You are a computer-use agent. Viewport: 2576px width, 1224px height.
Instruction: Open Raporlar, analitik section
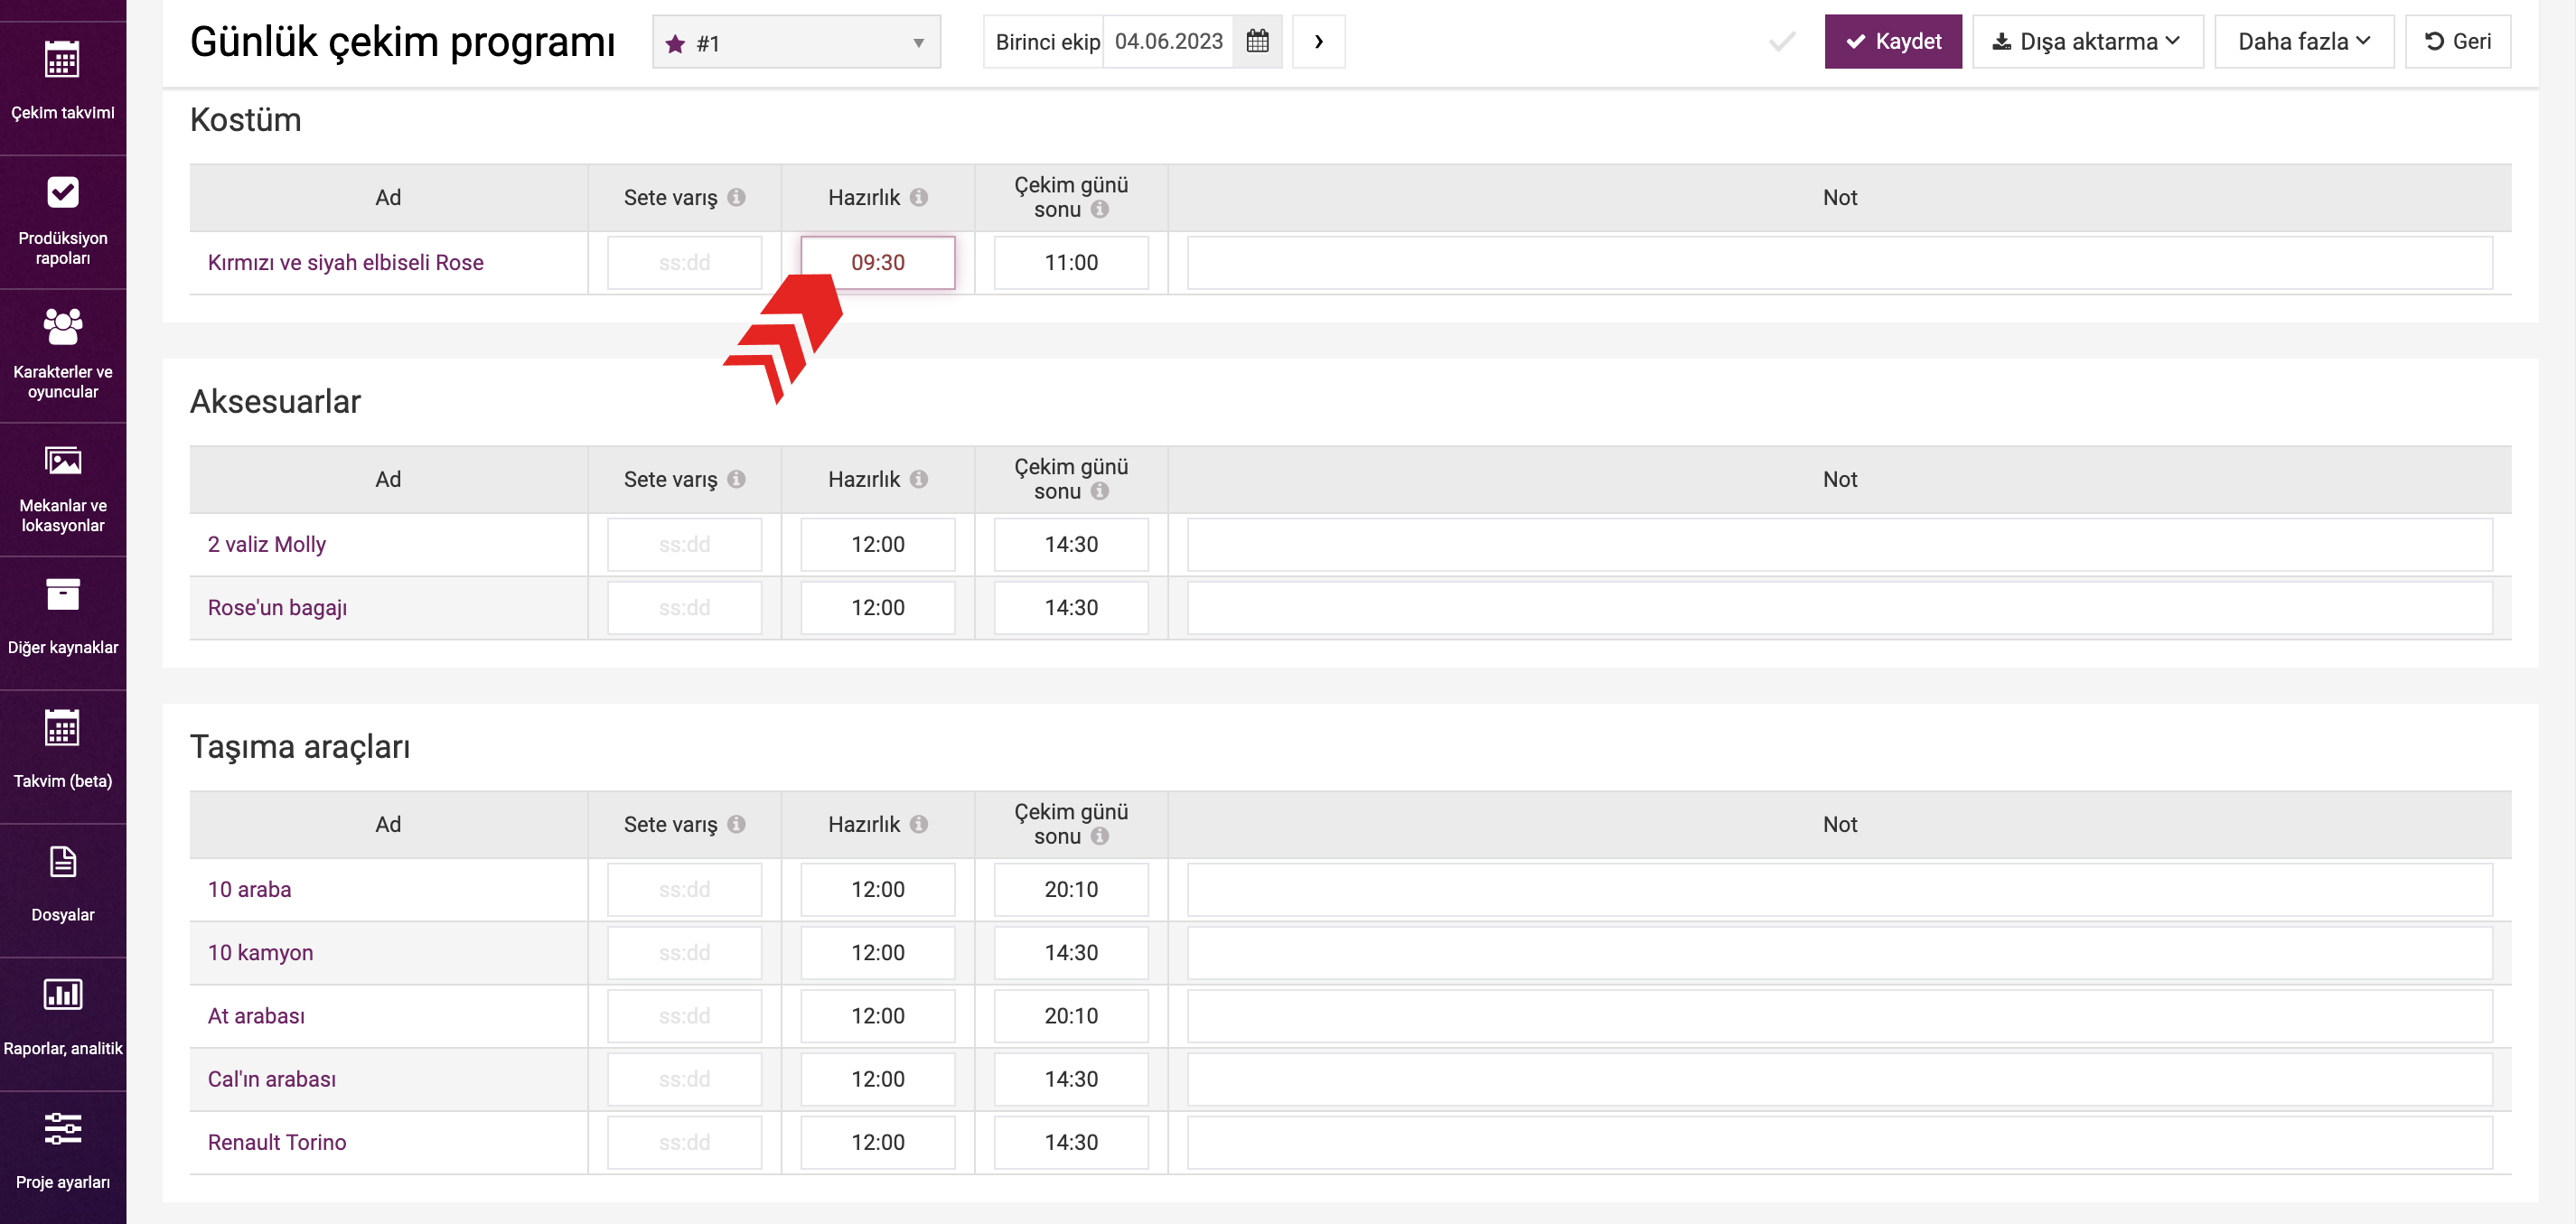tap(63, 1024)
